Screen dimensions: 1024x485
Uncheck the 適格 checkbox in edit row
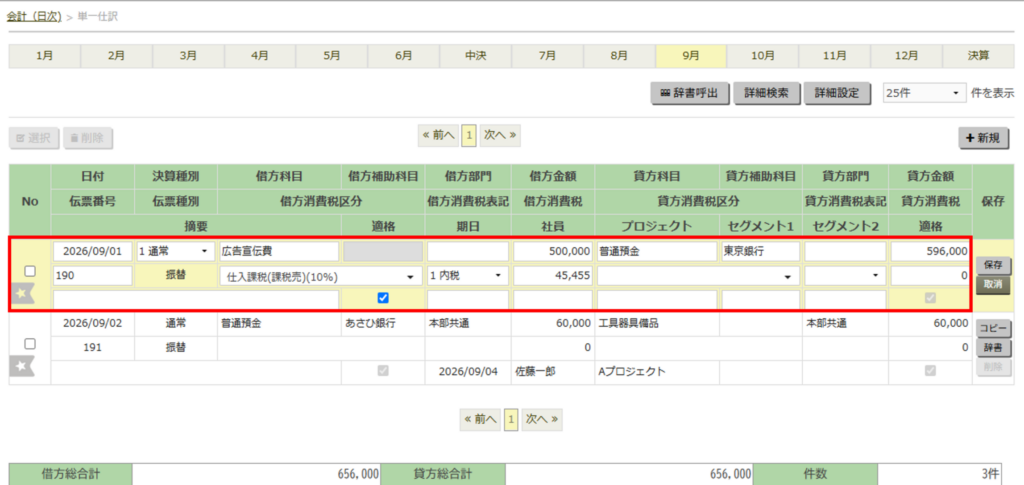[x=383, y=298]
